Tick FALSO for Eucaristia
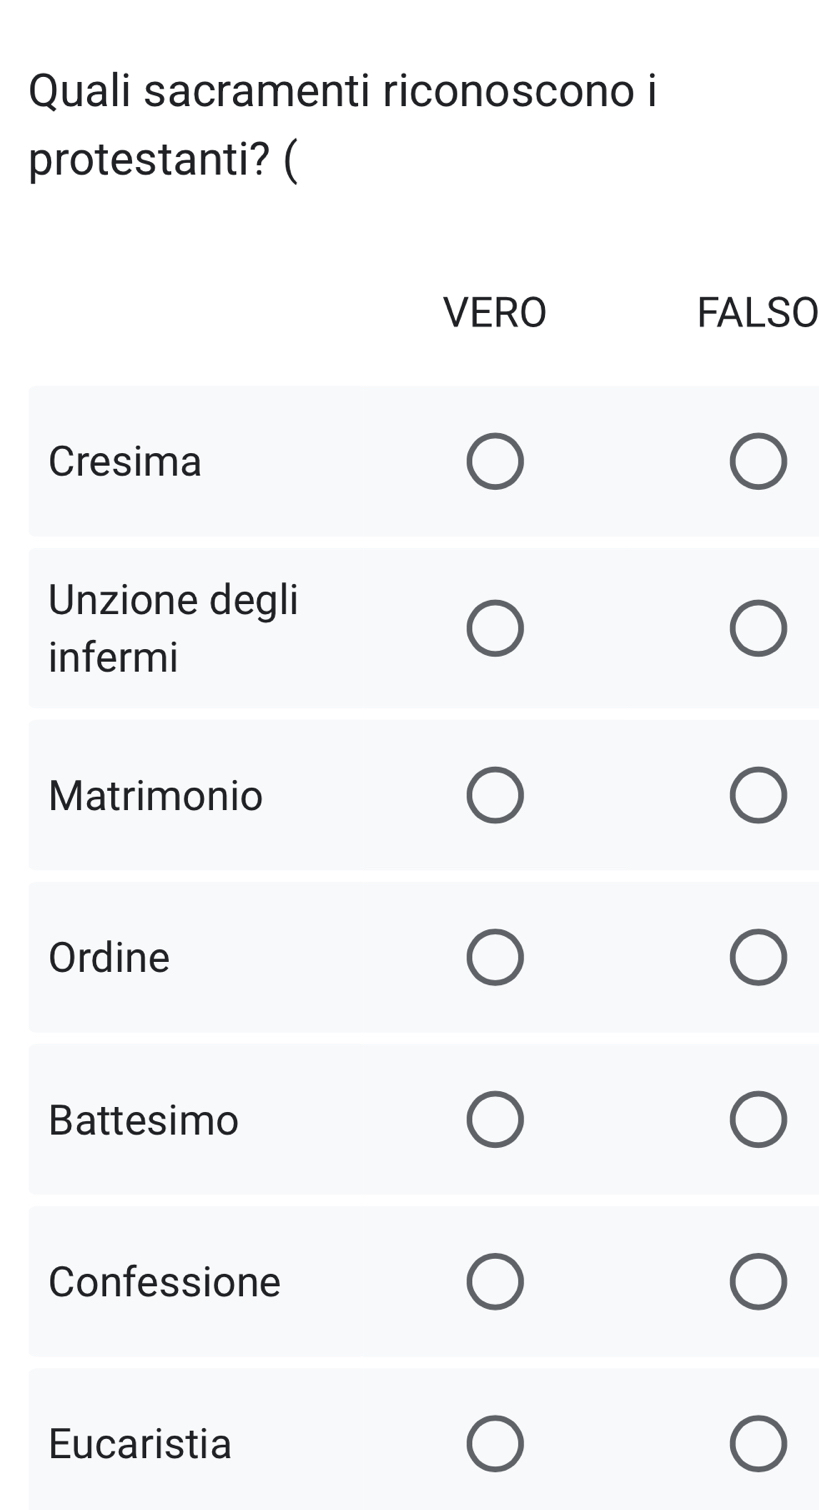The image size is (819, 1510). point(758,1443)
